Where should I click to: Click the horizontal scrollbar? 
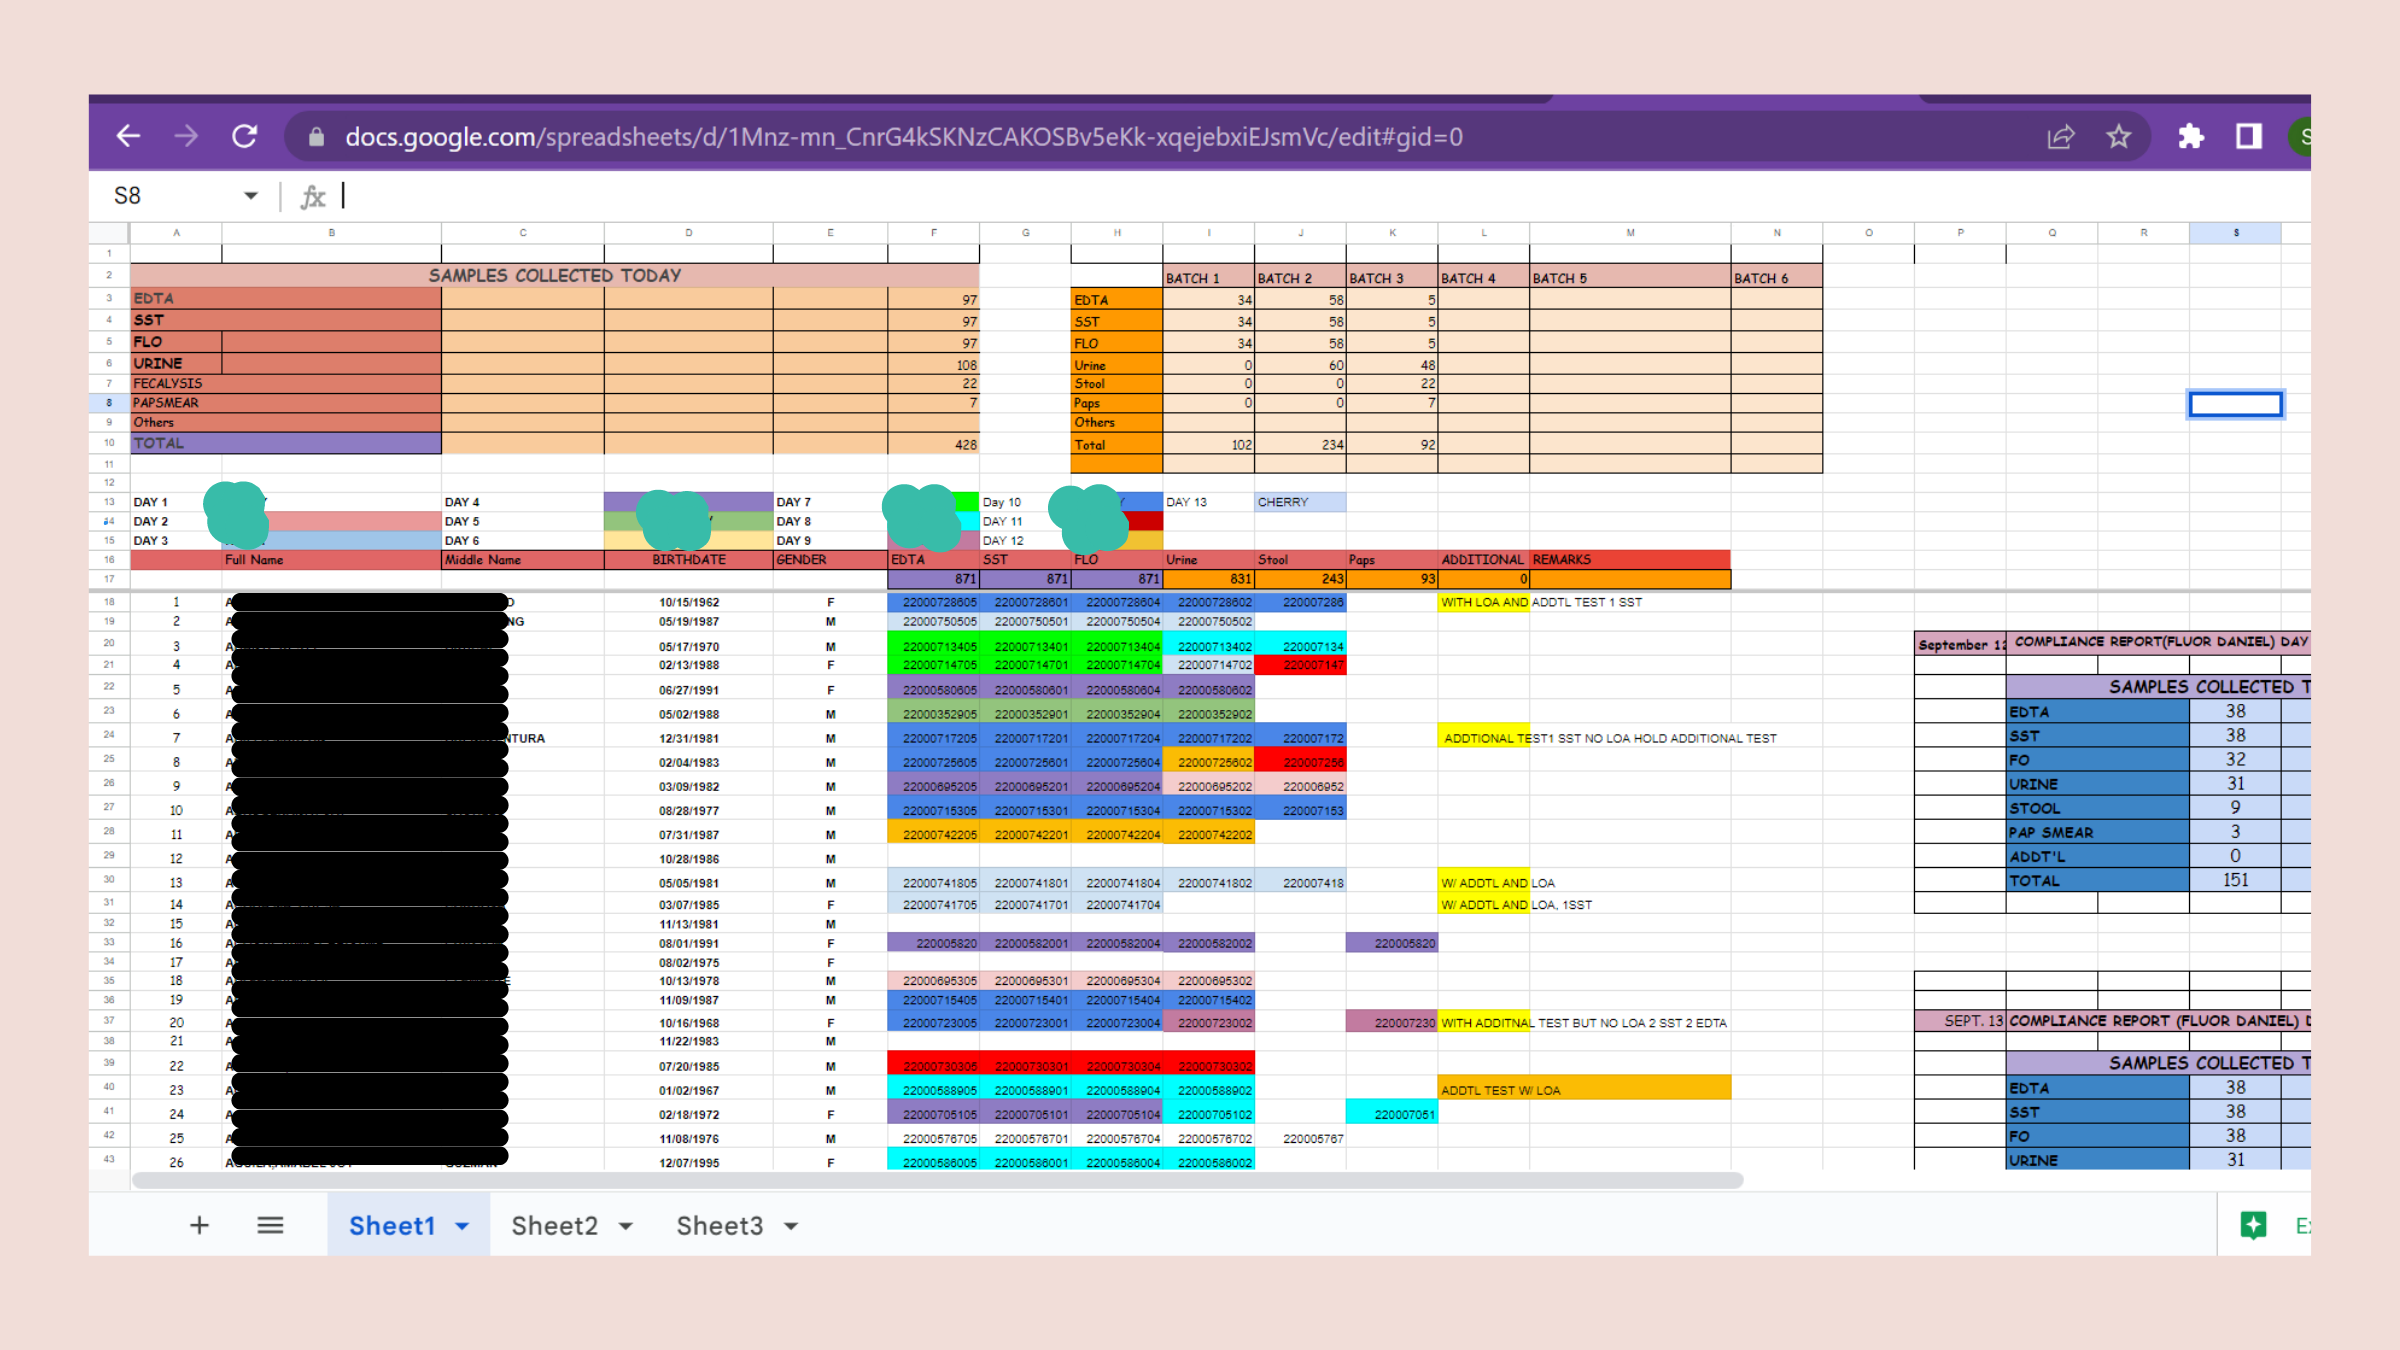(x=937, y=1180)
